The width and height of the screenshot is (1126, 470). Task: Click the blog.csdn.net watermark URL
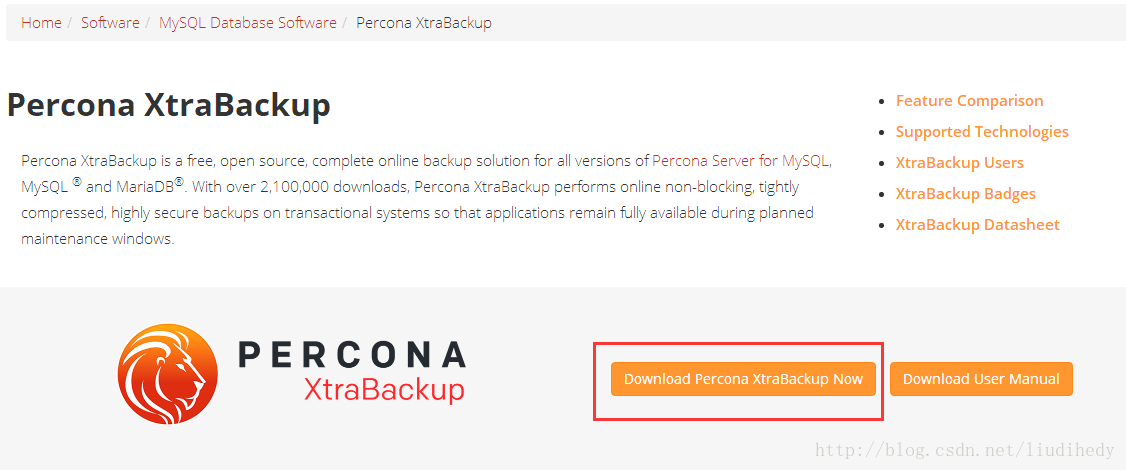click(x=964, y=451)
